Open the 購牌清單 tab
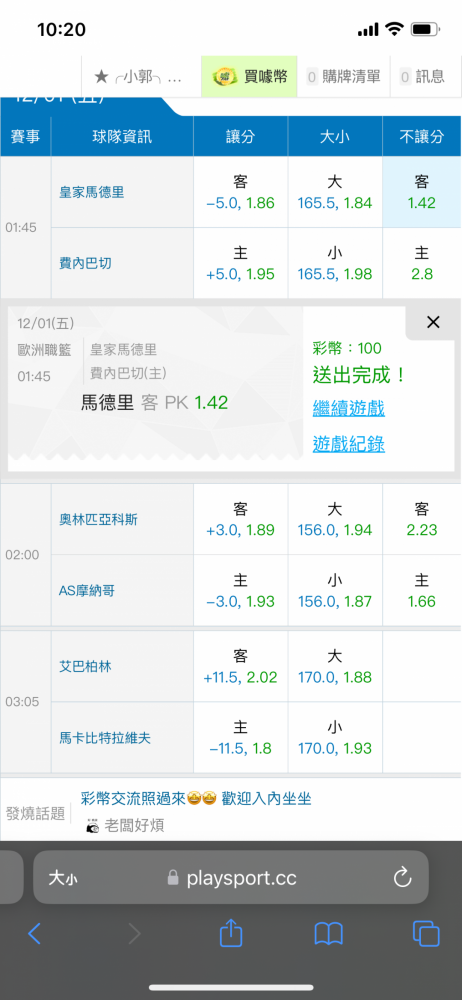The height and width of the screenshot is (1000, 462). click(x=344, y=77)
